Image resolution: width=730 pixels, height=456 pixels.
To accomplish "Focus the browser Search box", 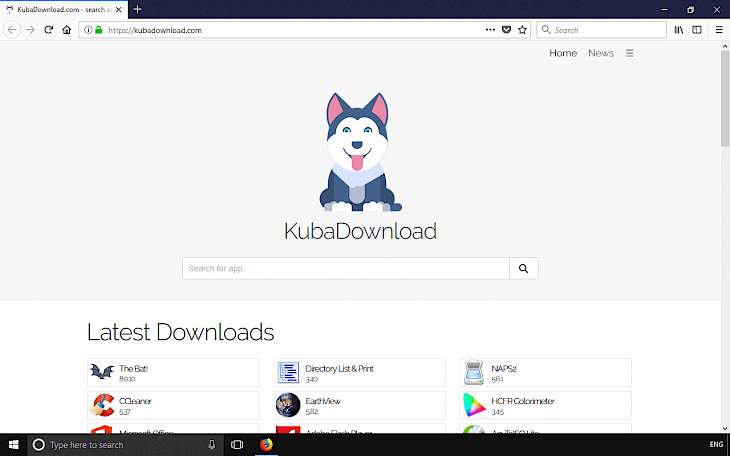I will coord(602,30).
